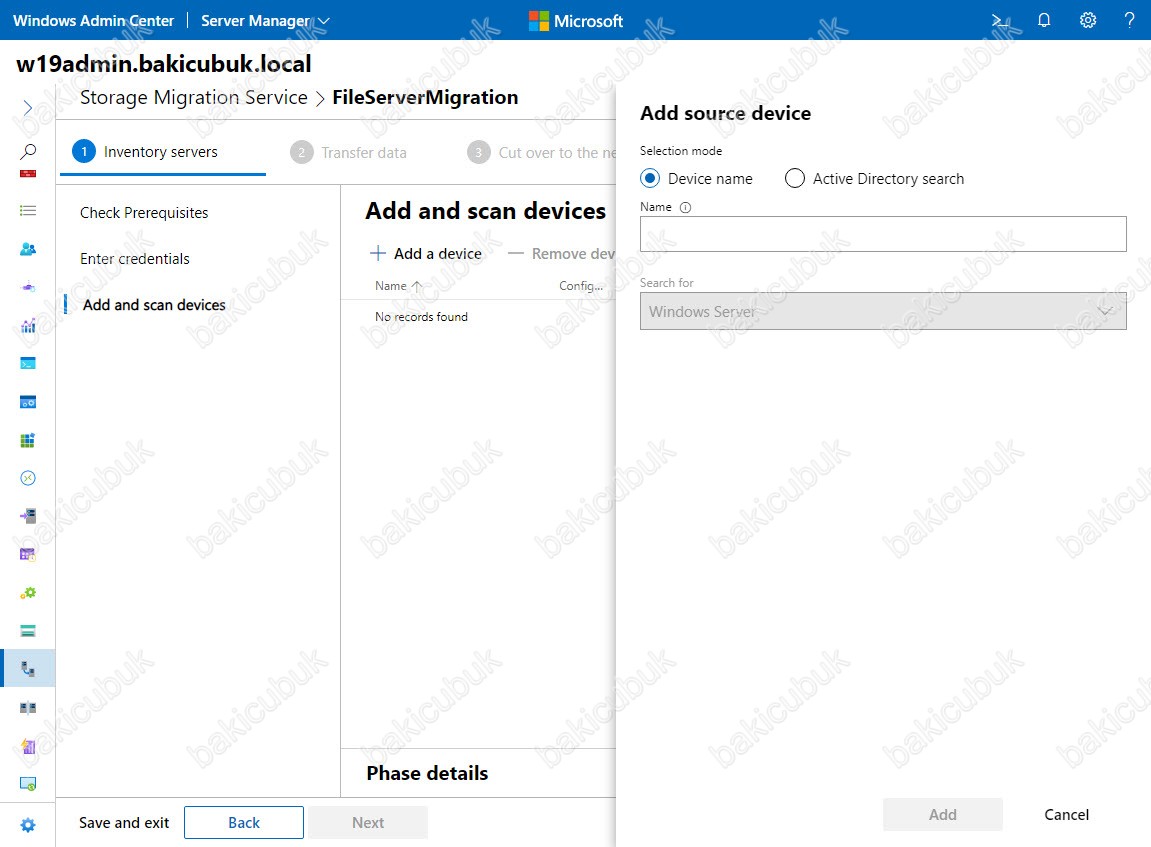Go to Transfer data step tab
Viewport: 1151px width, 847px height.
pos(349,153)
